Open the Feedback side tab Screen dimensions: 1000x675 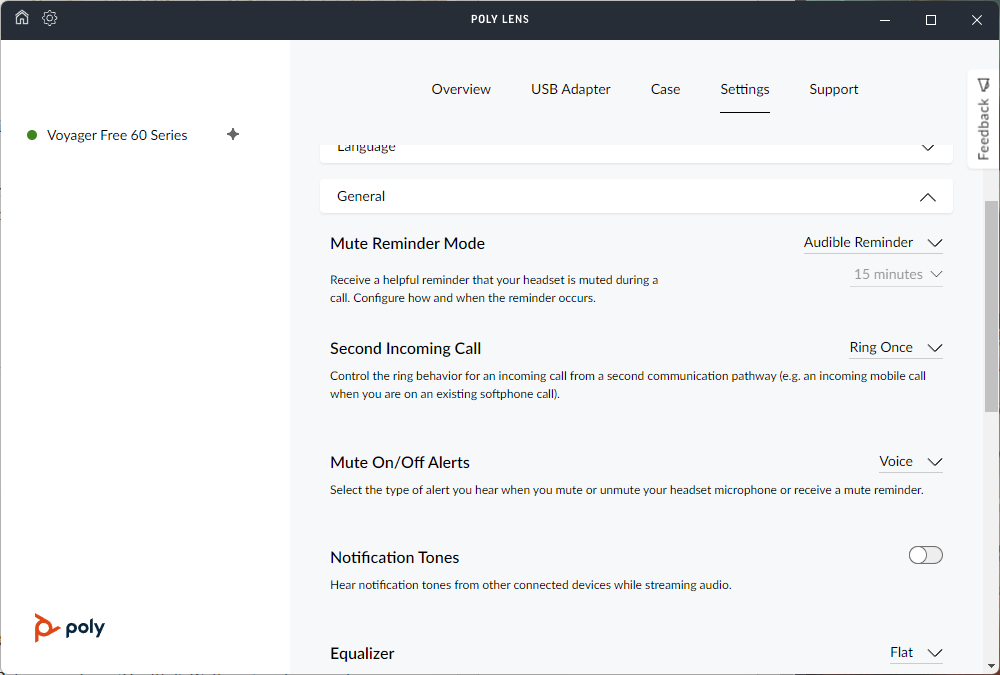[983, 119]
